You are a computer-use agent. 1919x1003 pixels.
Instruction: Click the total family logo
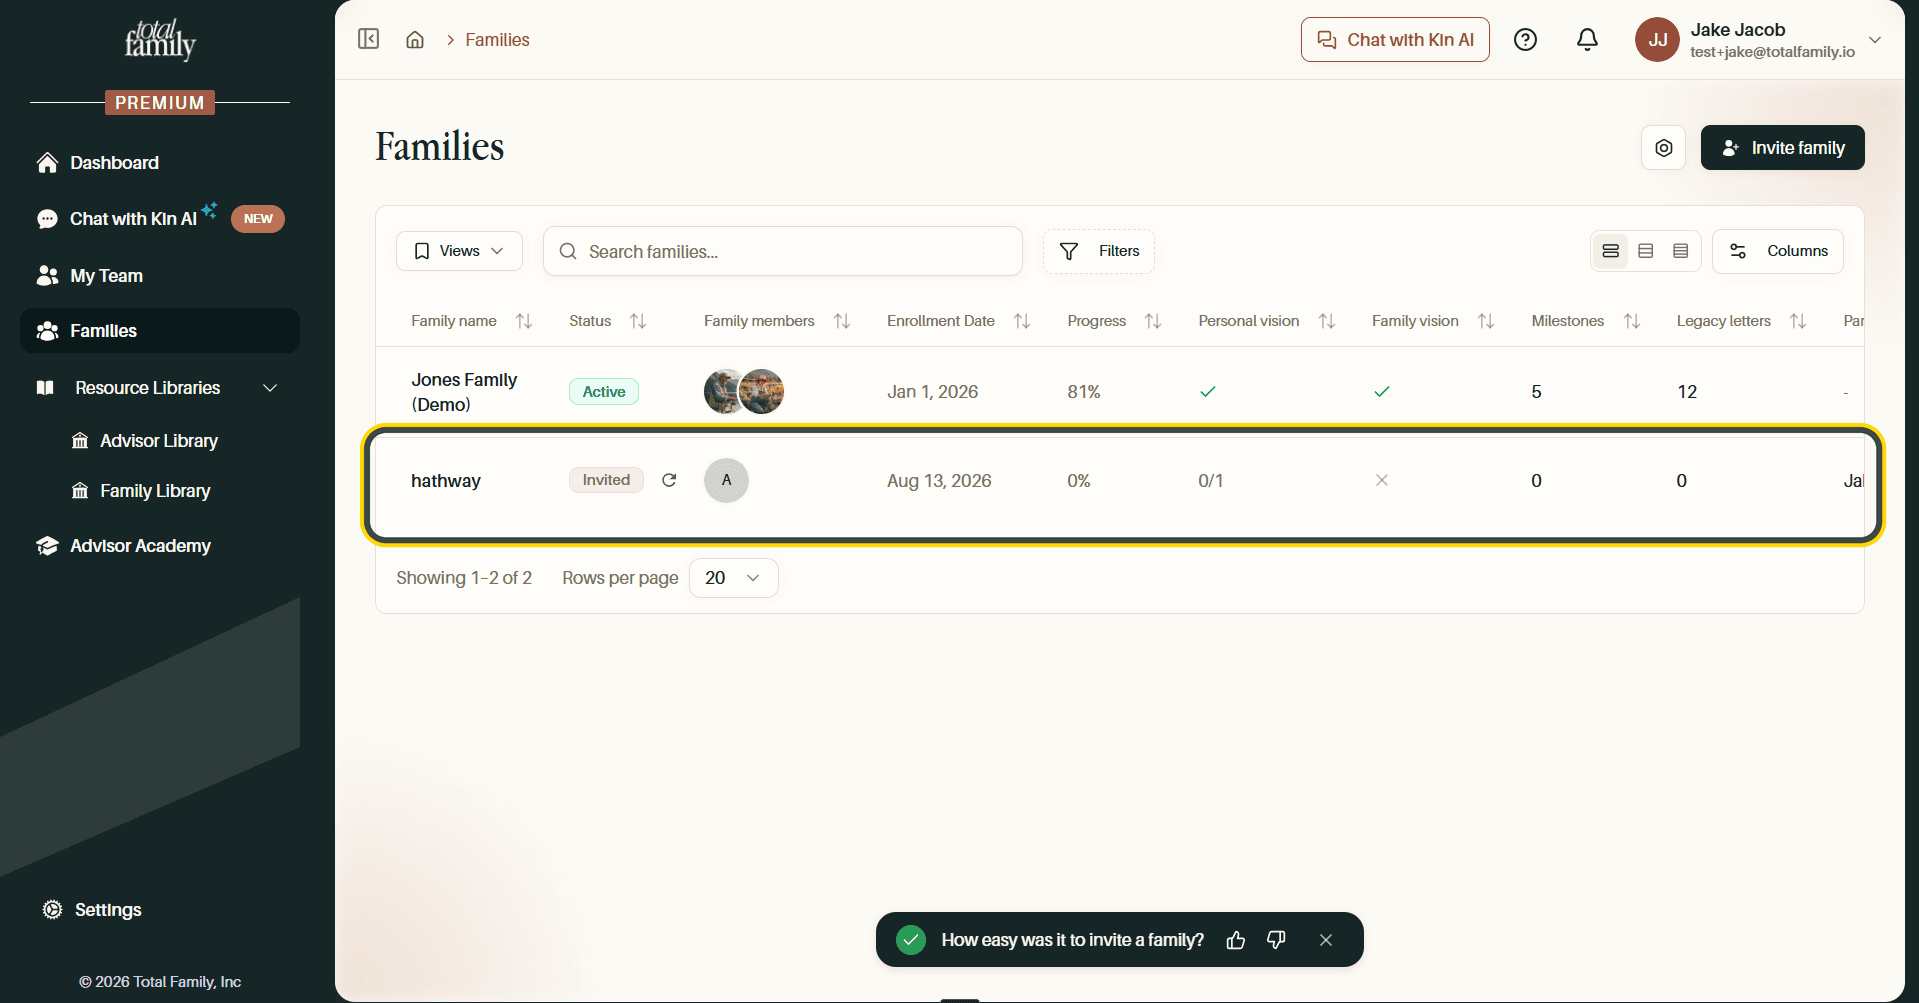pos(160,40)
